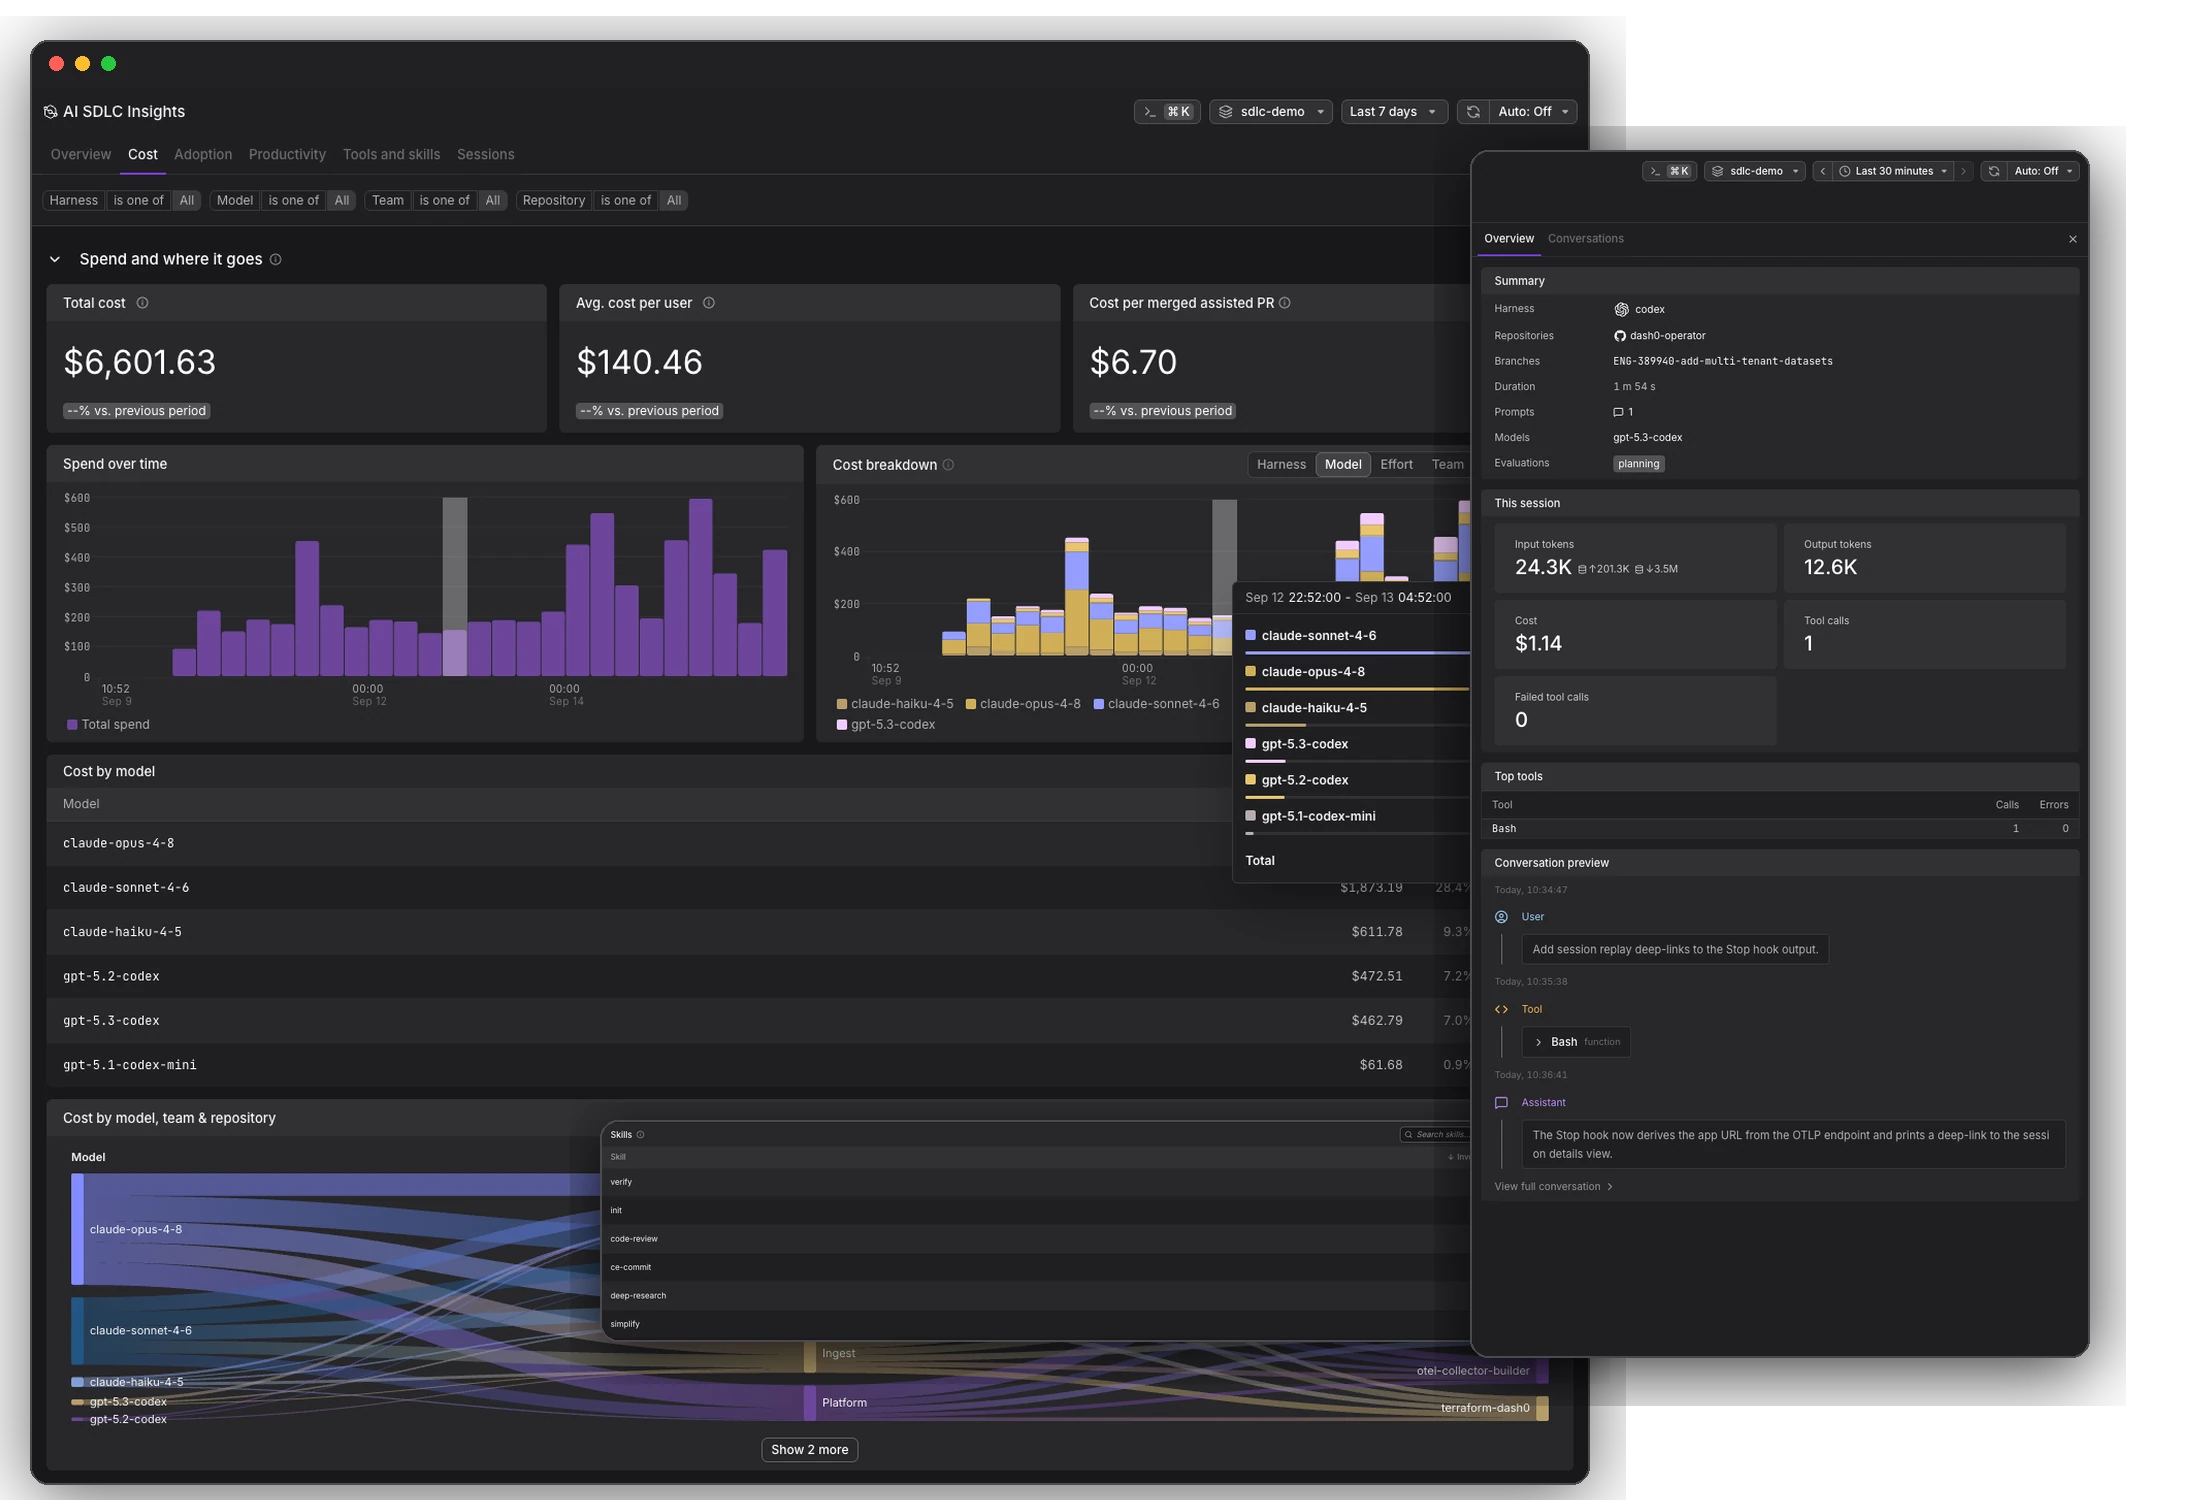Click the Tool code-brackets icon in conversation preview
Viewport: 2200px width, 1500px height.
(x=1501, y=1010)
